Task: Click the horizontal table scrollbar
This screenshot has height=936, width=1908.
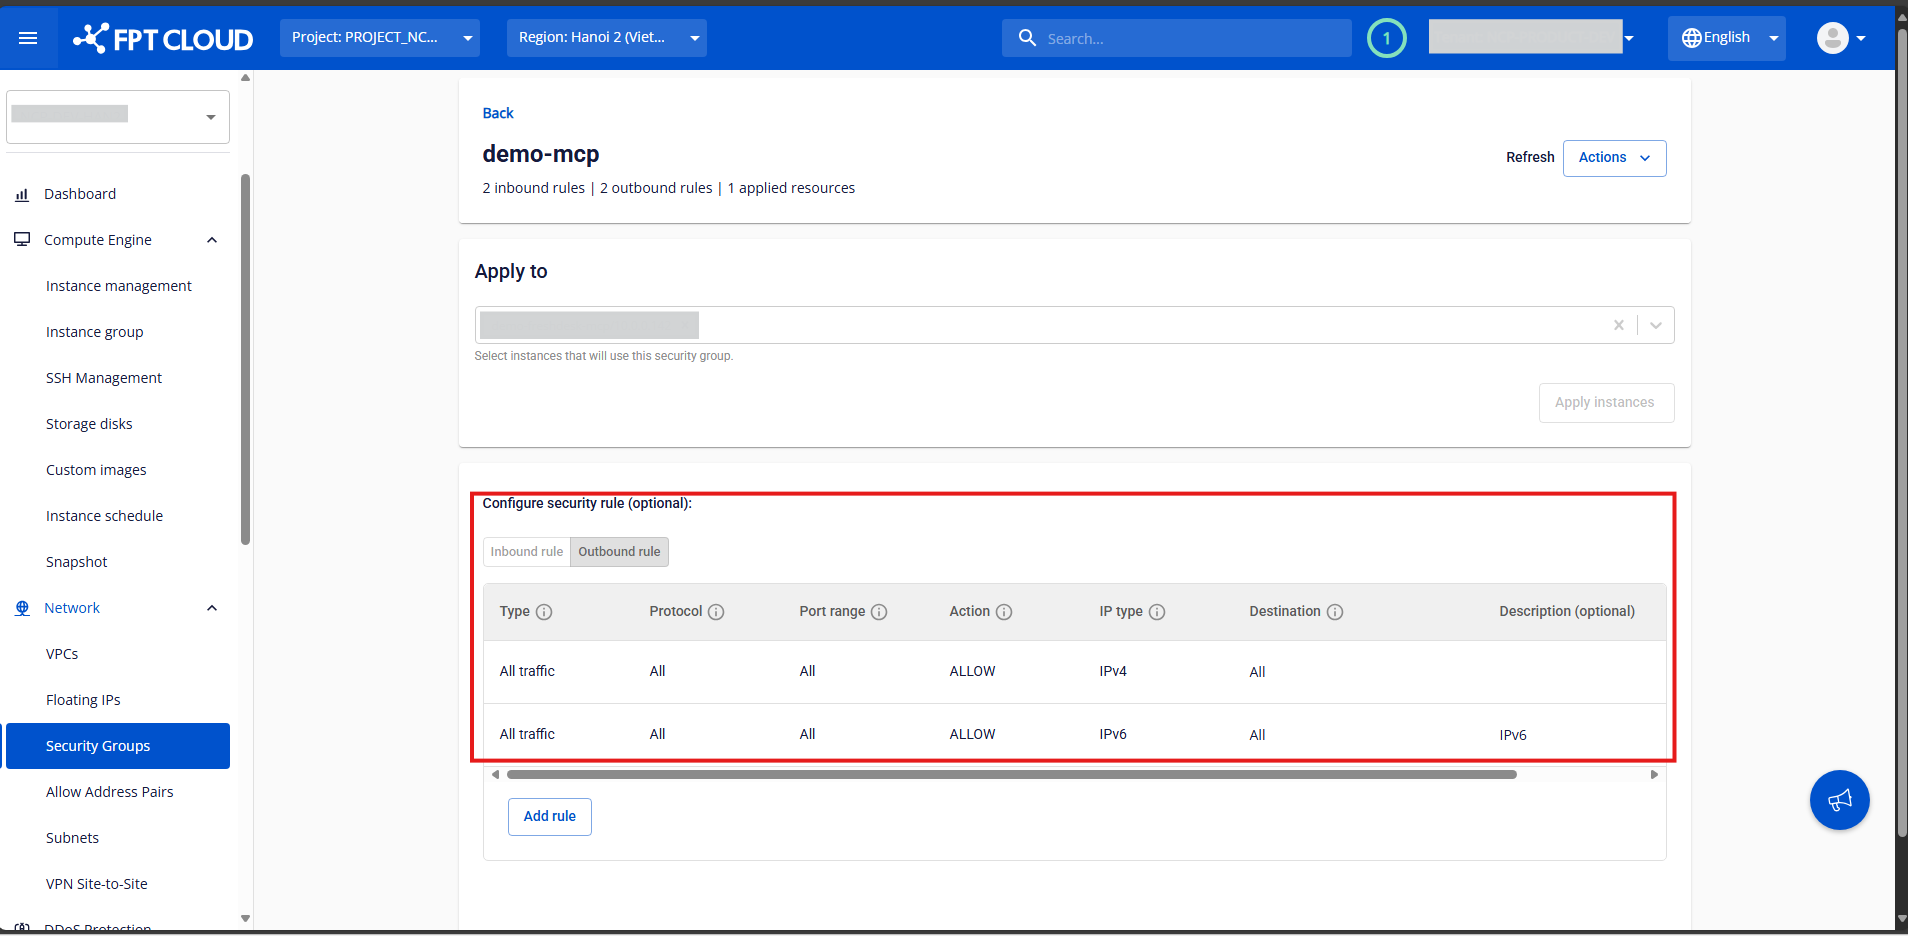Action: tap(1010, 774)
